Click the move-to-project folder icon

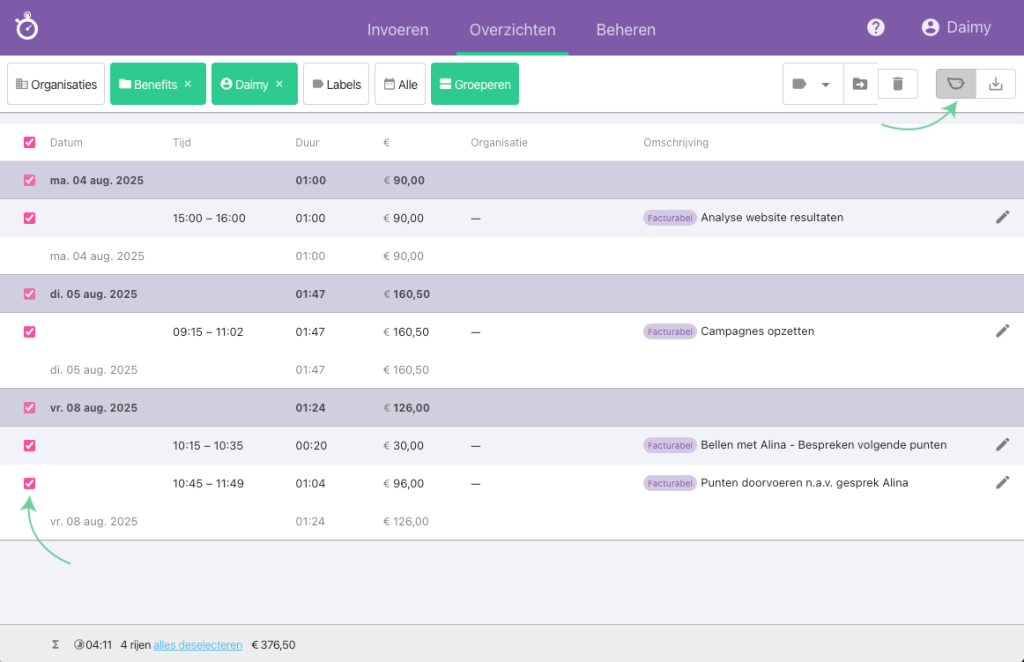tap(860, 84)
